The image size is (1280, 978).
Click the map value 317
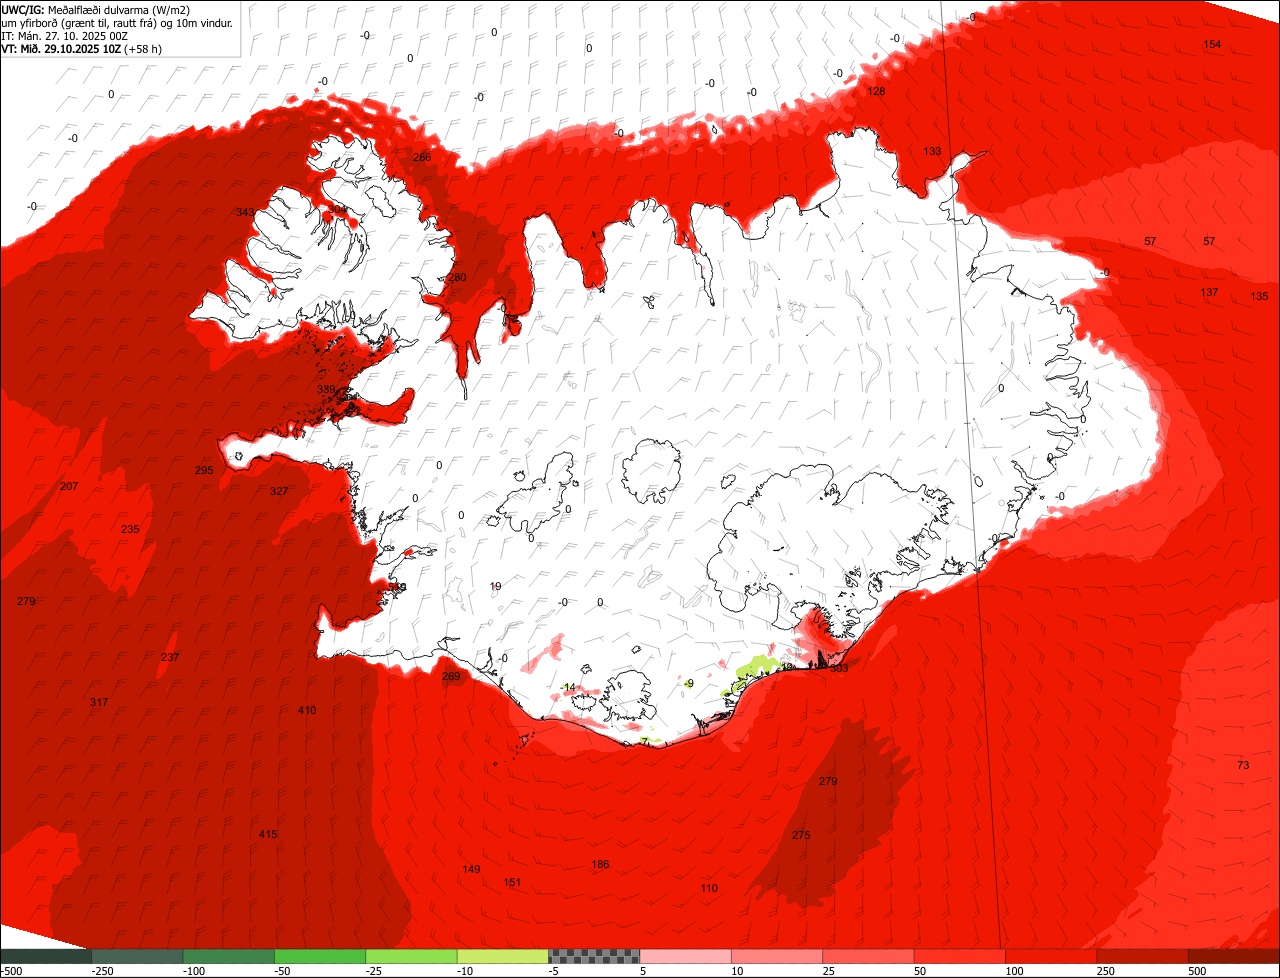point(99,702)
